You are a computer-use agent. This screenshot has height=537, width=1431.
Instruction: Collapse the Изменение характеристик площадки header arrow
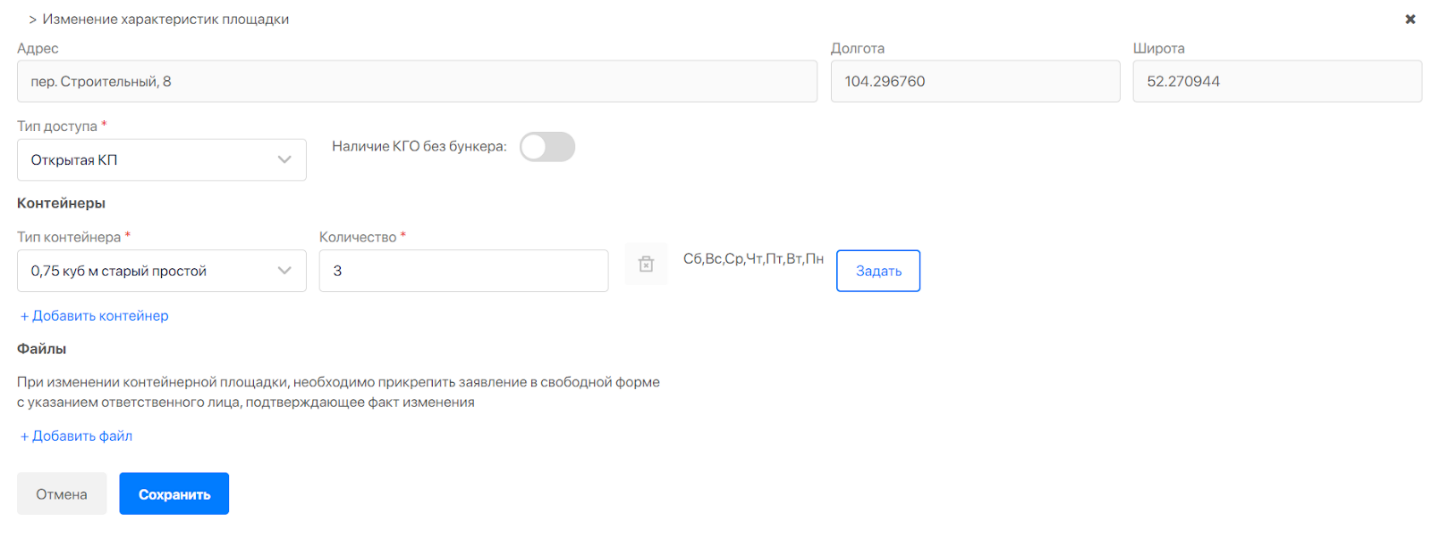33,19
